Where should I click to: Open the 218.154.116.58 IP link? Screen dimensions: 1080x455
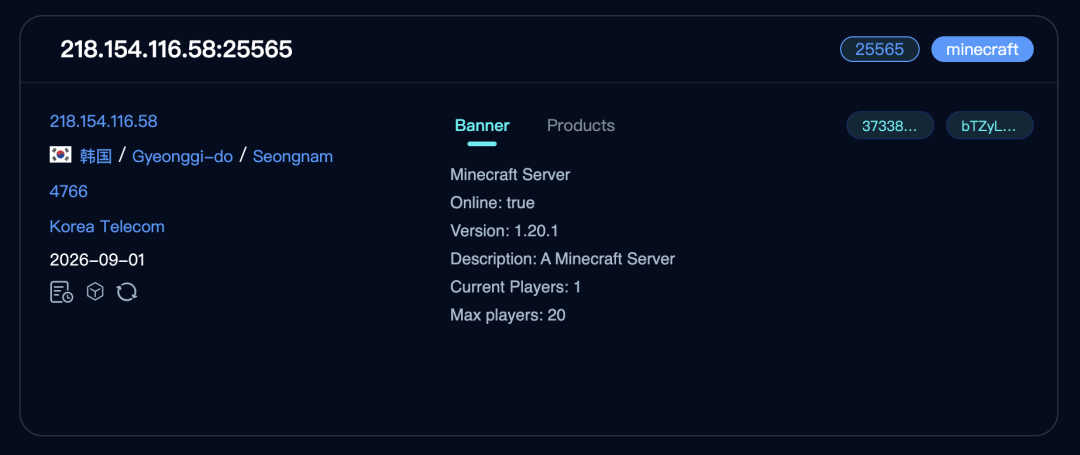coord(103,121)
